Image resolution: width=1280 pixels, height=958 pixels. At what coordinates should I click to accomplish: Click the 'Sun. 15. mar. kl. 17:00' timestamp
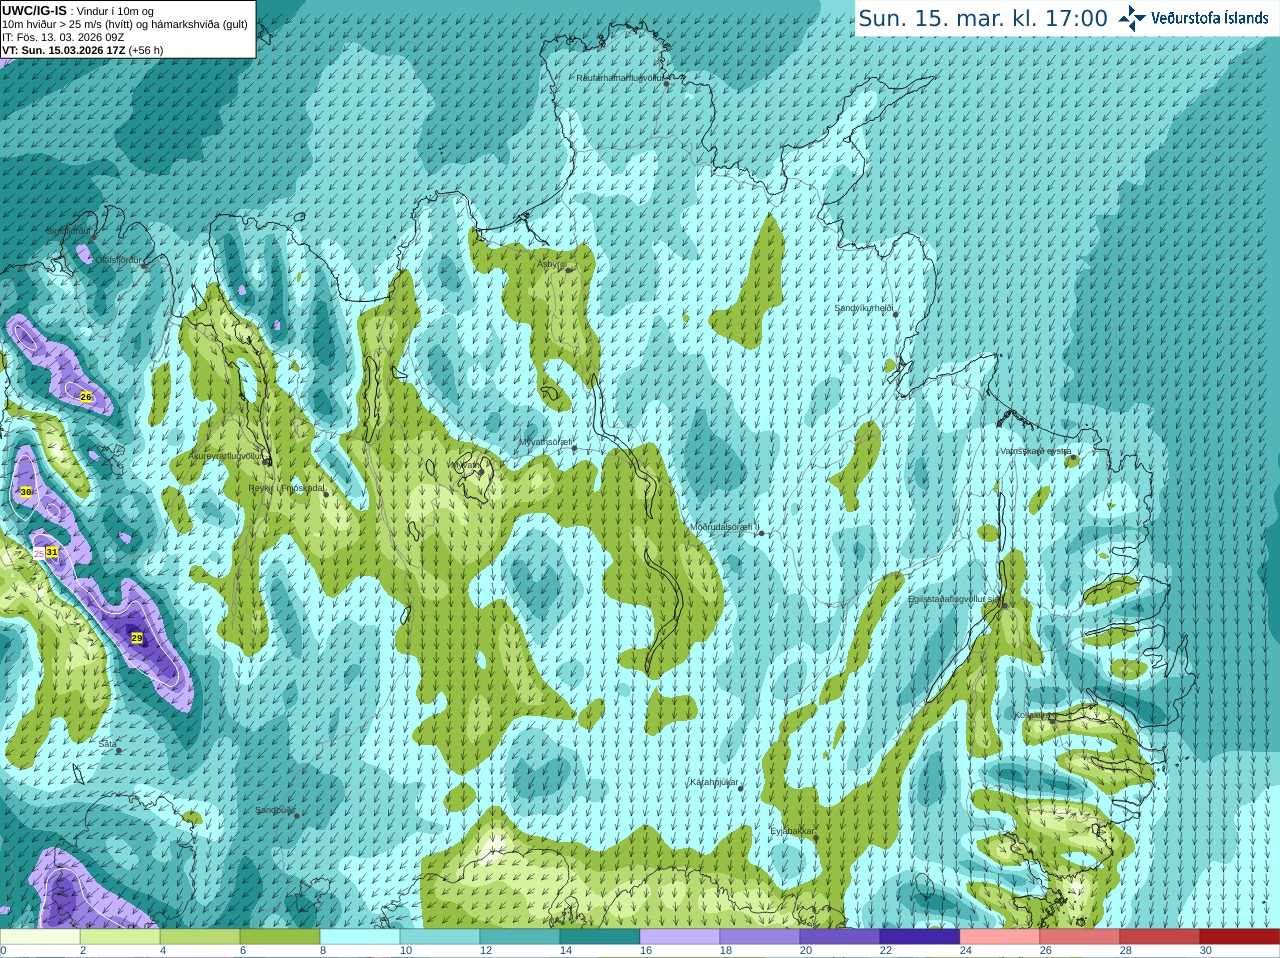point(983,18)
